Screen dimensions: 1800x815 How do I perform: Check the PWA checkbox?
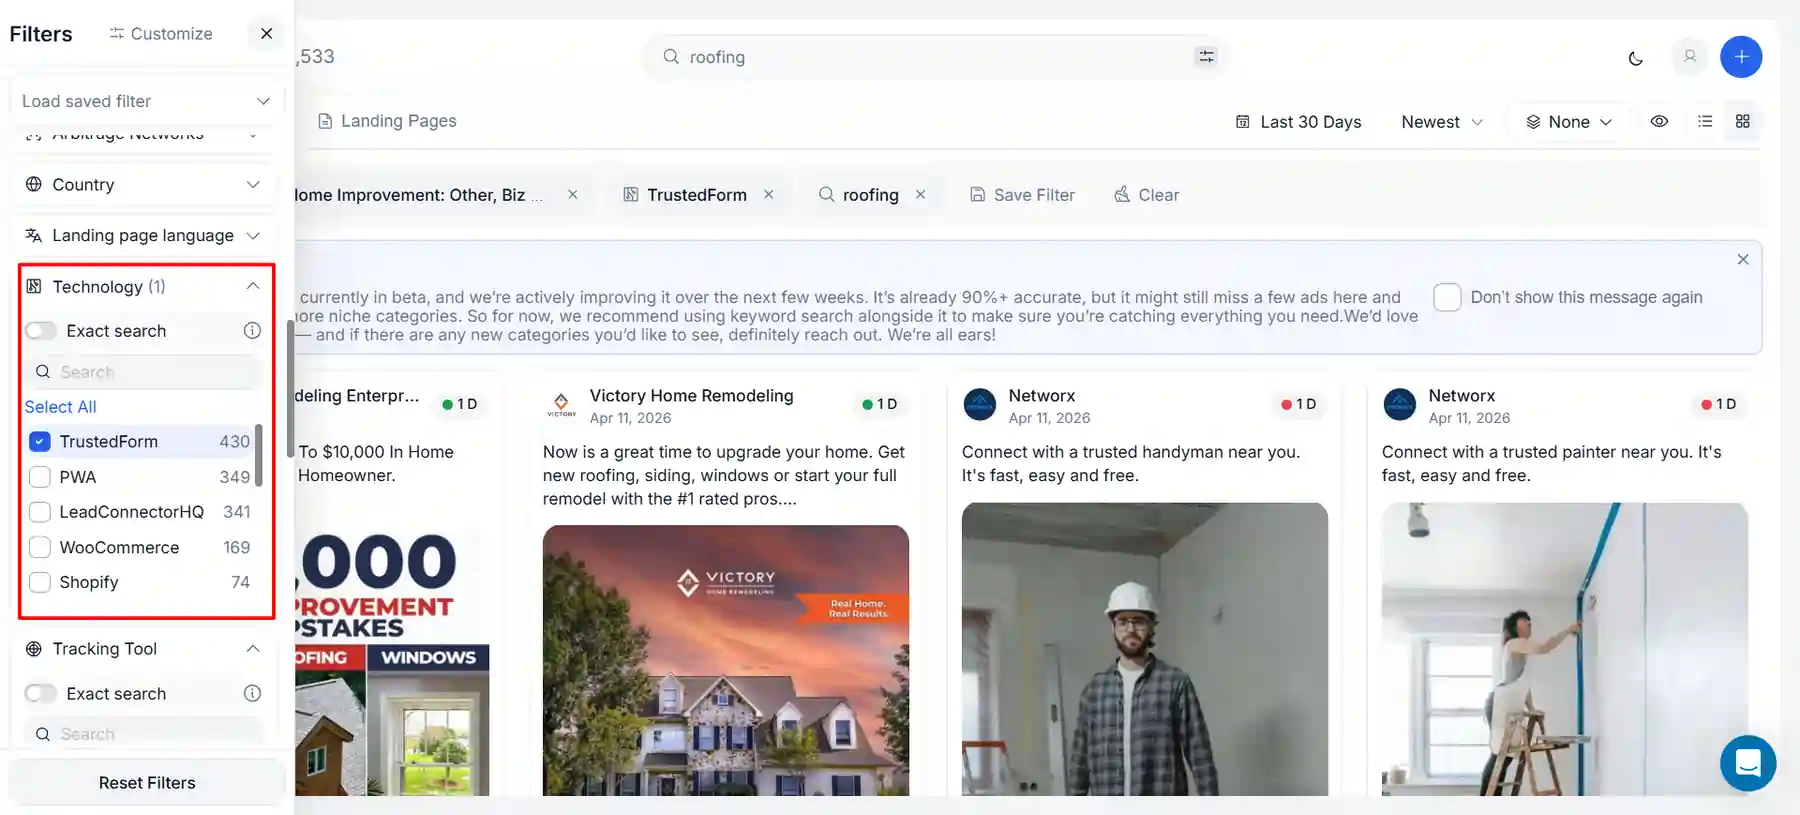tap(40, 477)
